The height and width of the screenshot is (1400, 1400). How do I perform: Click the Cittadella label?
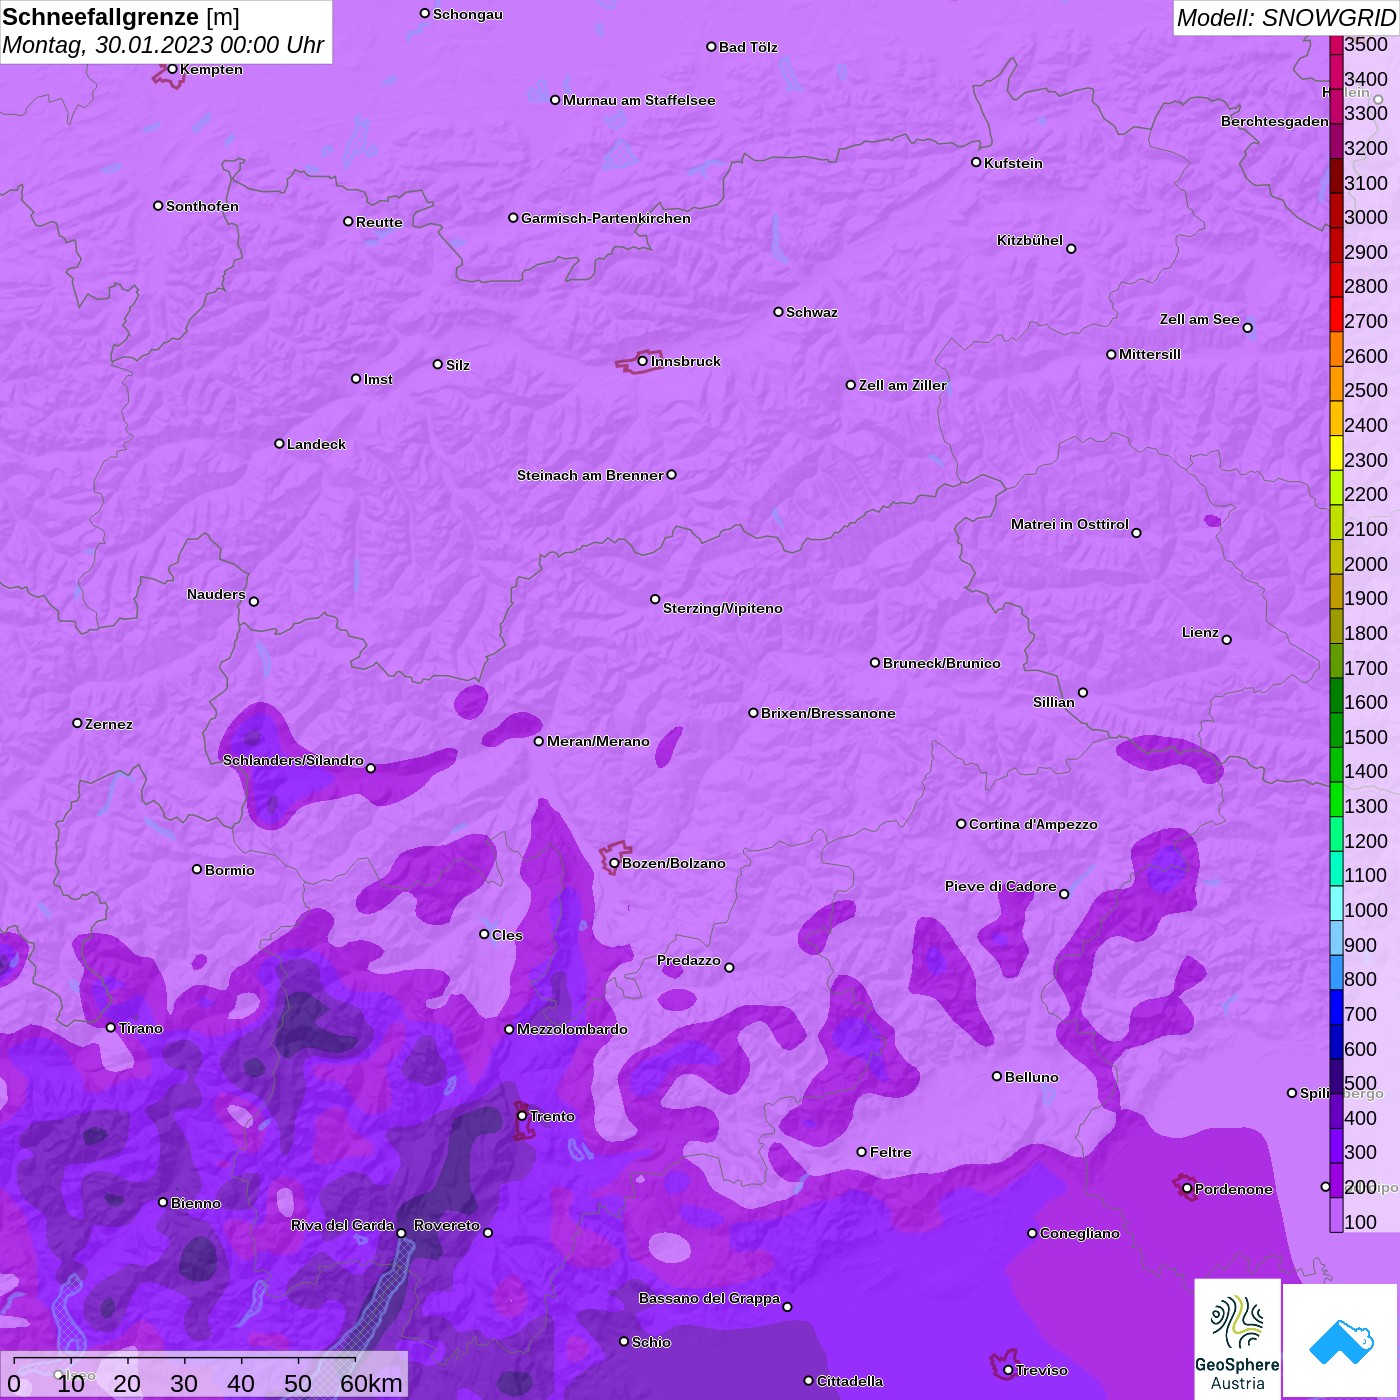850,1381
